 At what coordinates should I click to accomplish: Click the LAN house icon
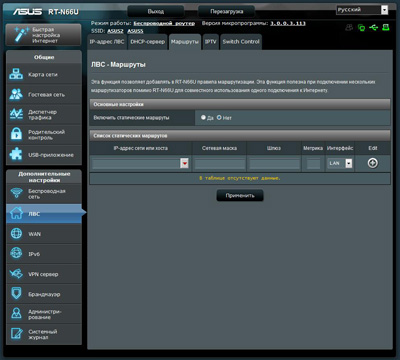click(16, 213)
